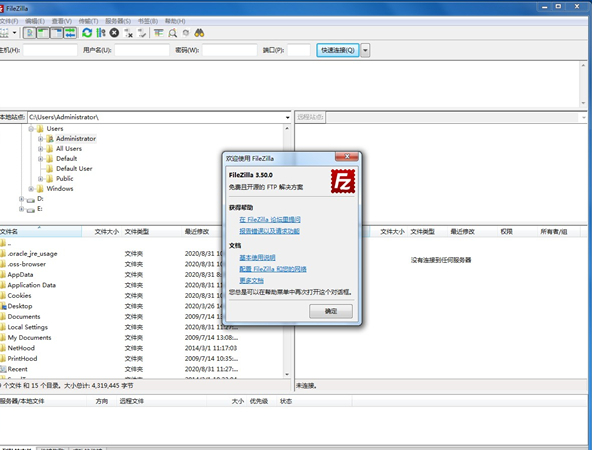Viewport: 592px width, 450px height.
Task: Click the reconnect to last server icon
Action: click(142, 33)
